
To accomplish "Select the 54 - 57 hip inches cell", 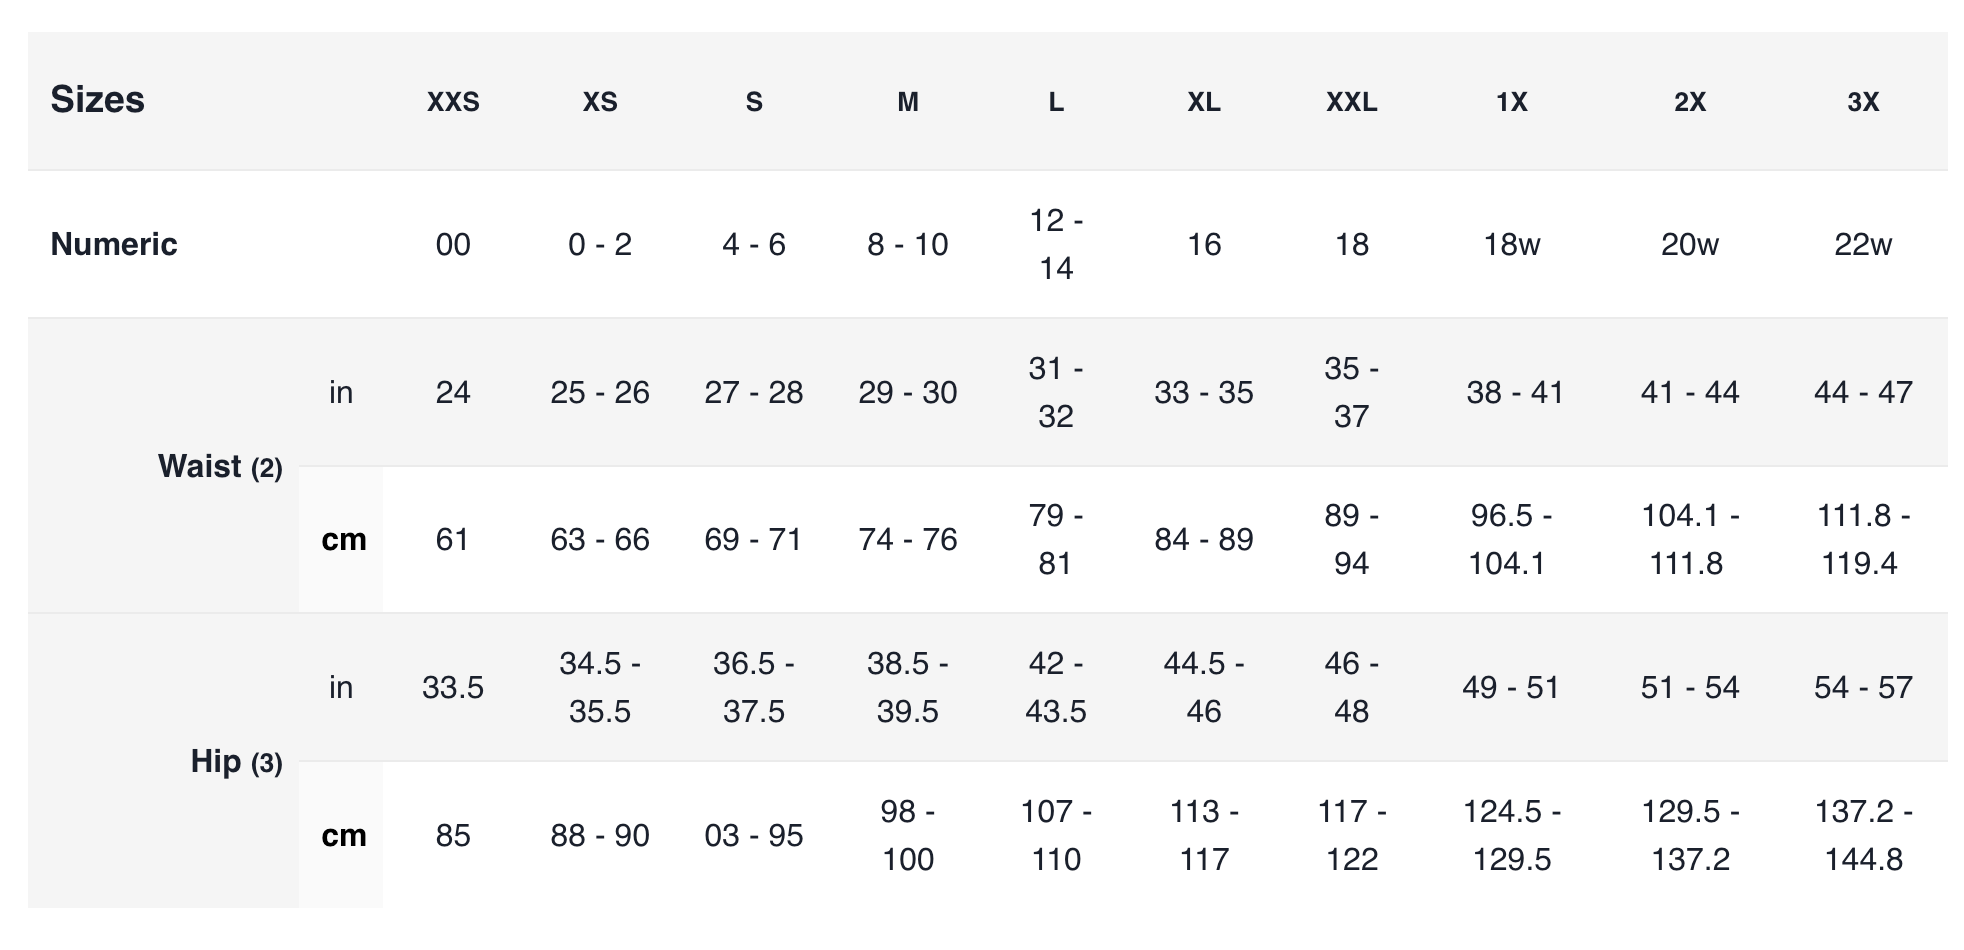I will pyautogui.click(x=1862, y=688).
